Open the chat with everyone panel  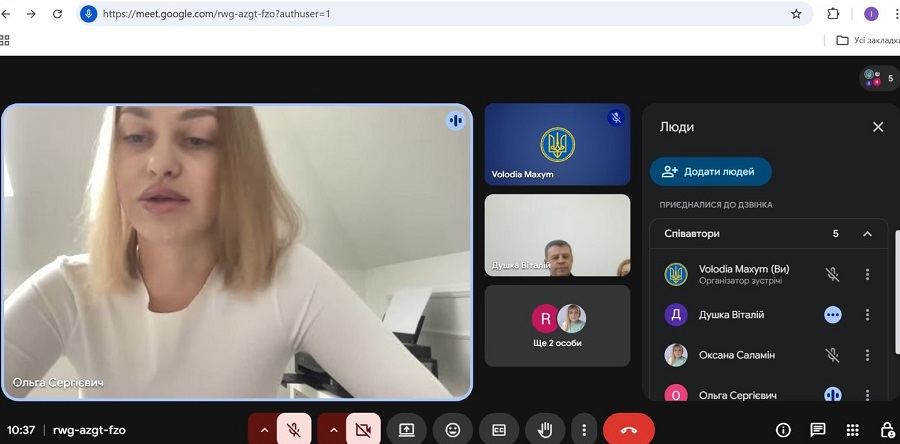(818, 430)
